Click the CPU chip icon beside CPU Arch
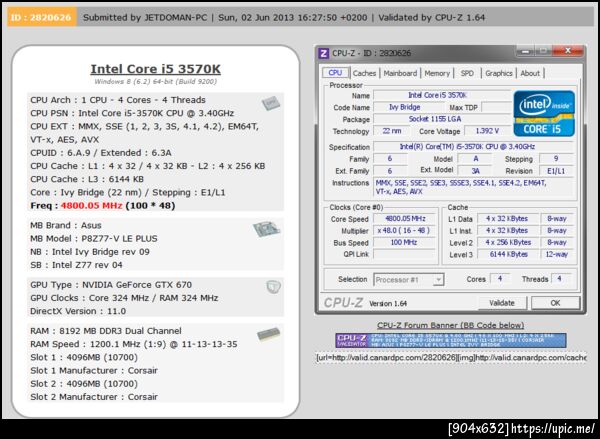The height and width of the screenshot is (439, 600). 271,103
